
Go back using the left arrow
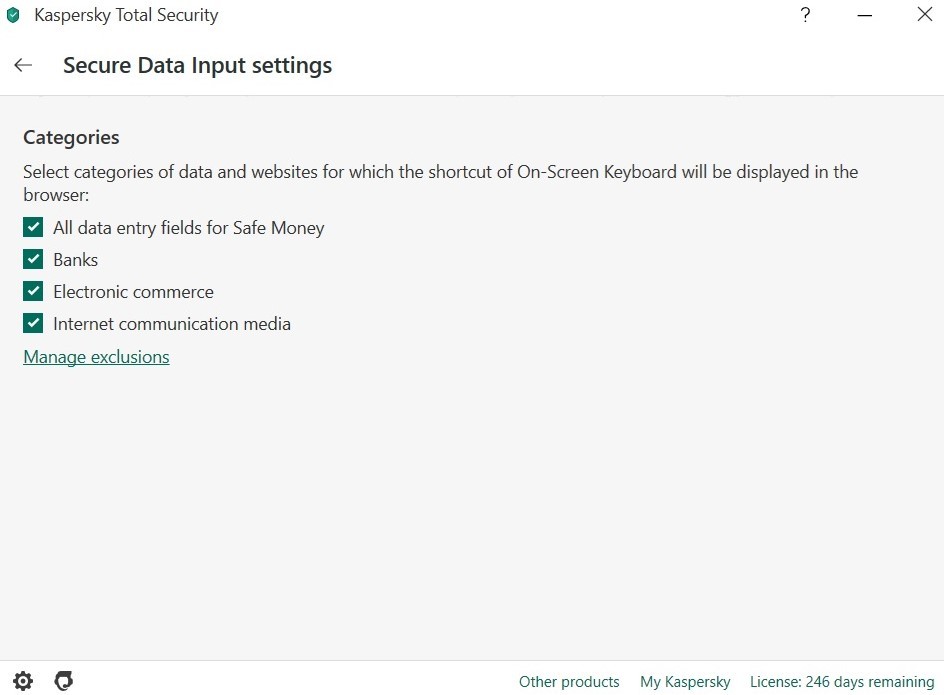[x=23, y=64]
